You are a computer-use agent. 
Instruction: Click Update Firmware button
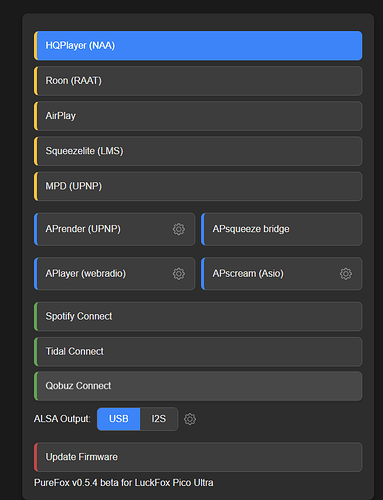[x=198, y=457]
